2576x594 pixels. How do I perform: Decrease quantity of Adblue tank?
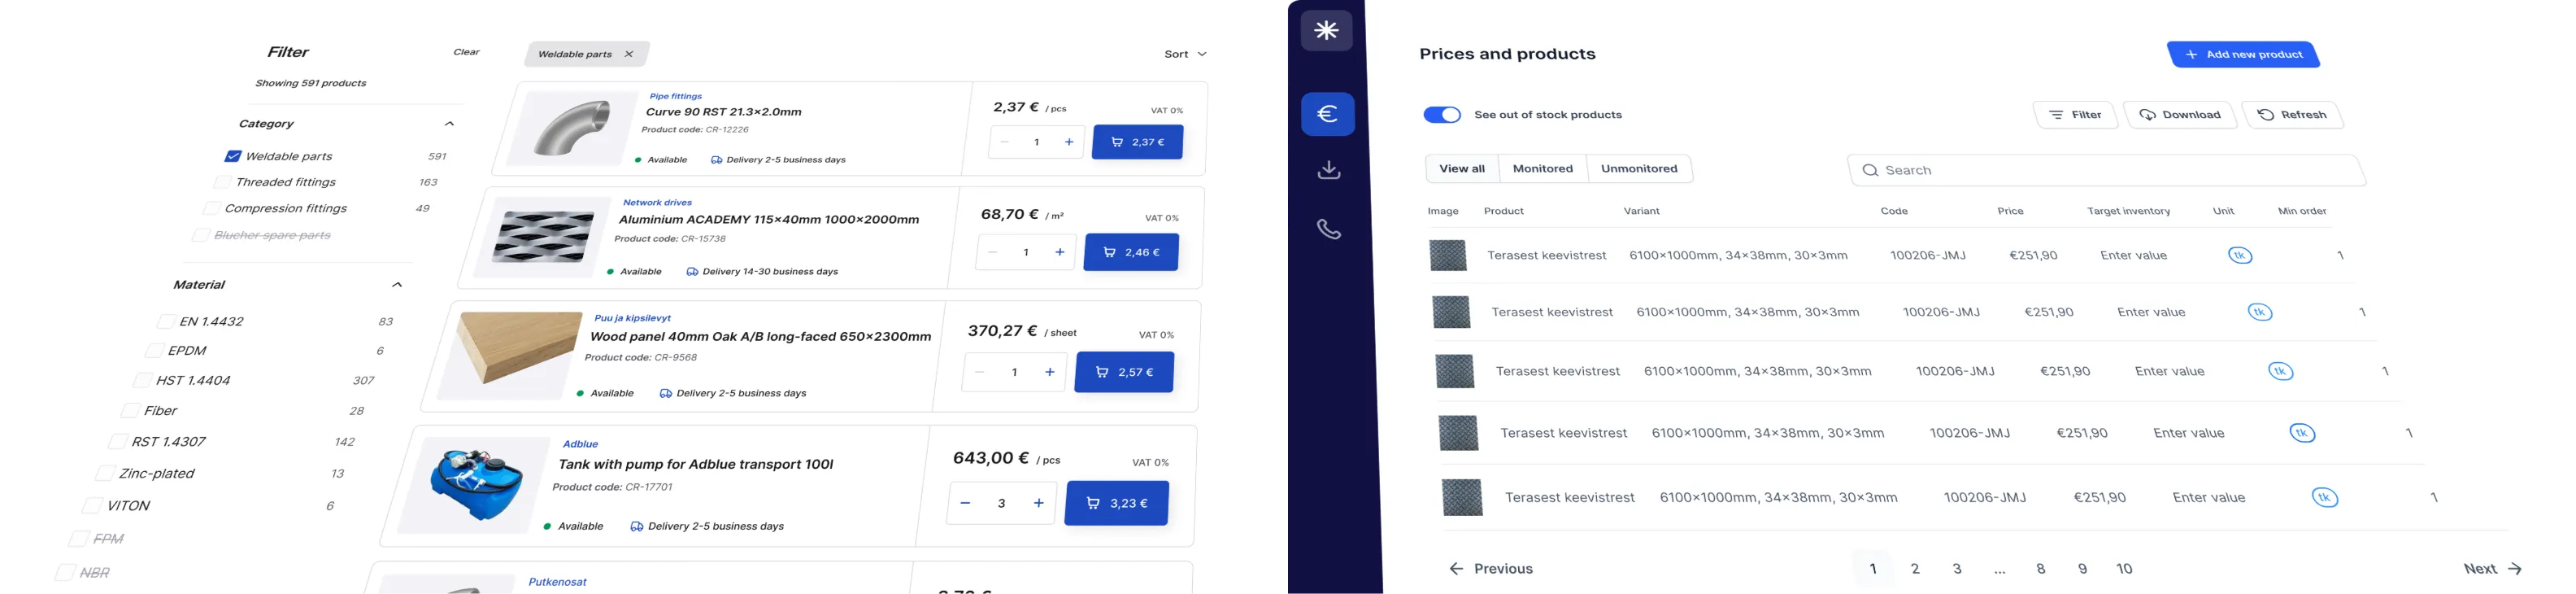(x=965, y=503)
